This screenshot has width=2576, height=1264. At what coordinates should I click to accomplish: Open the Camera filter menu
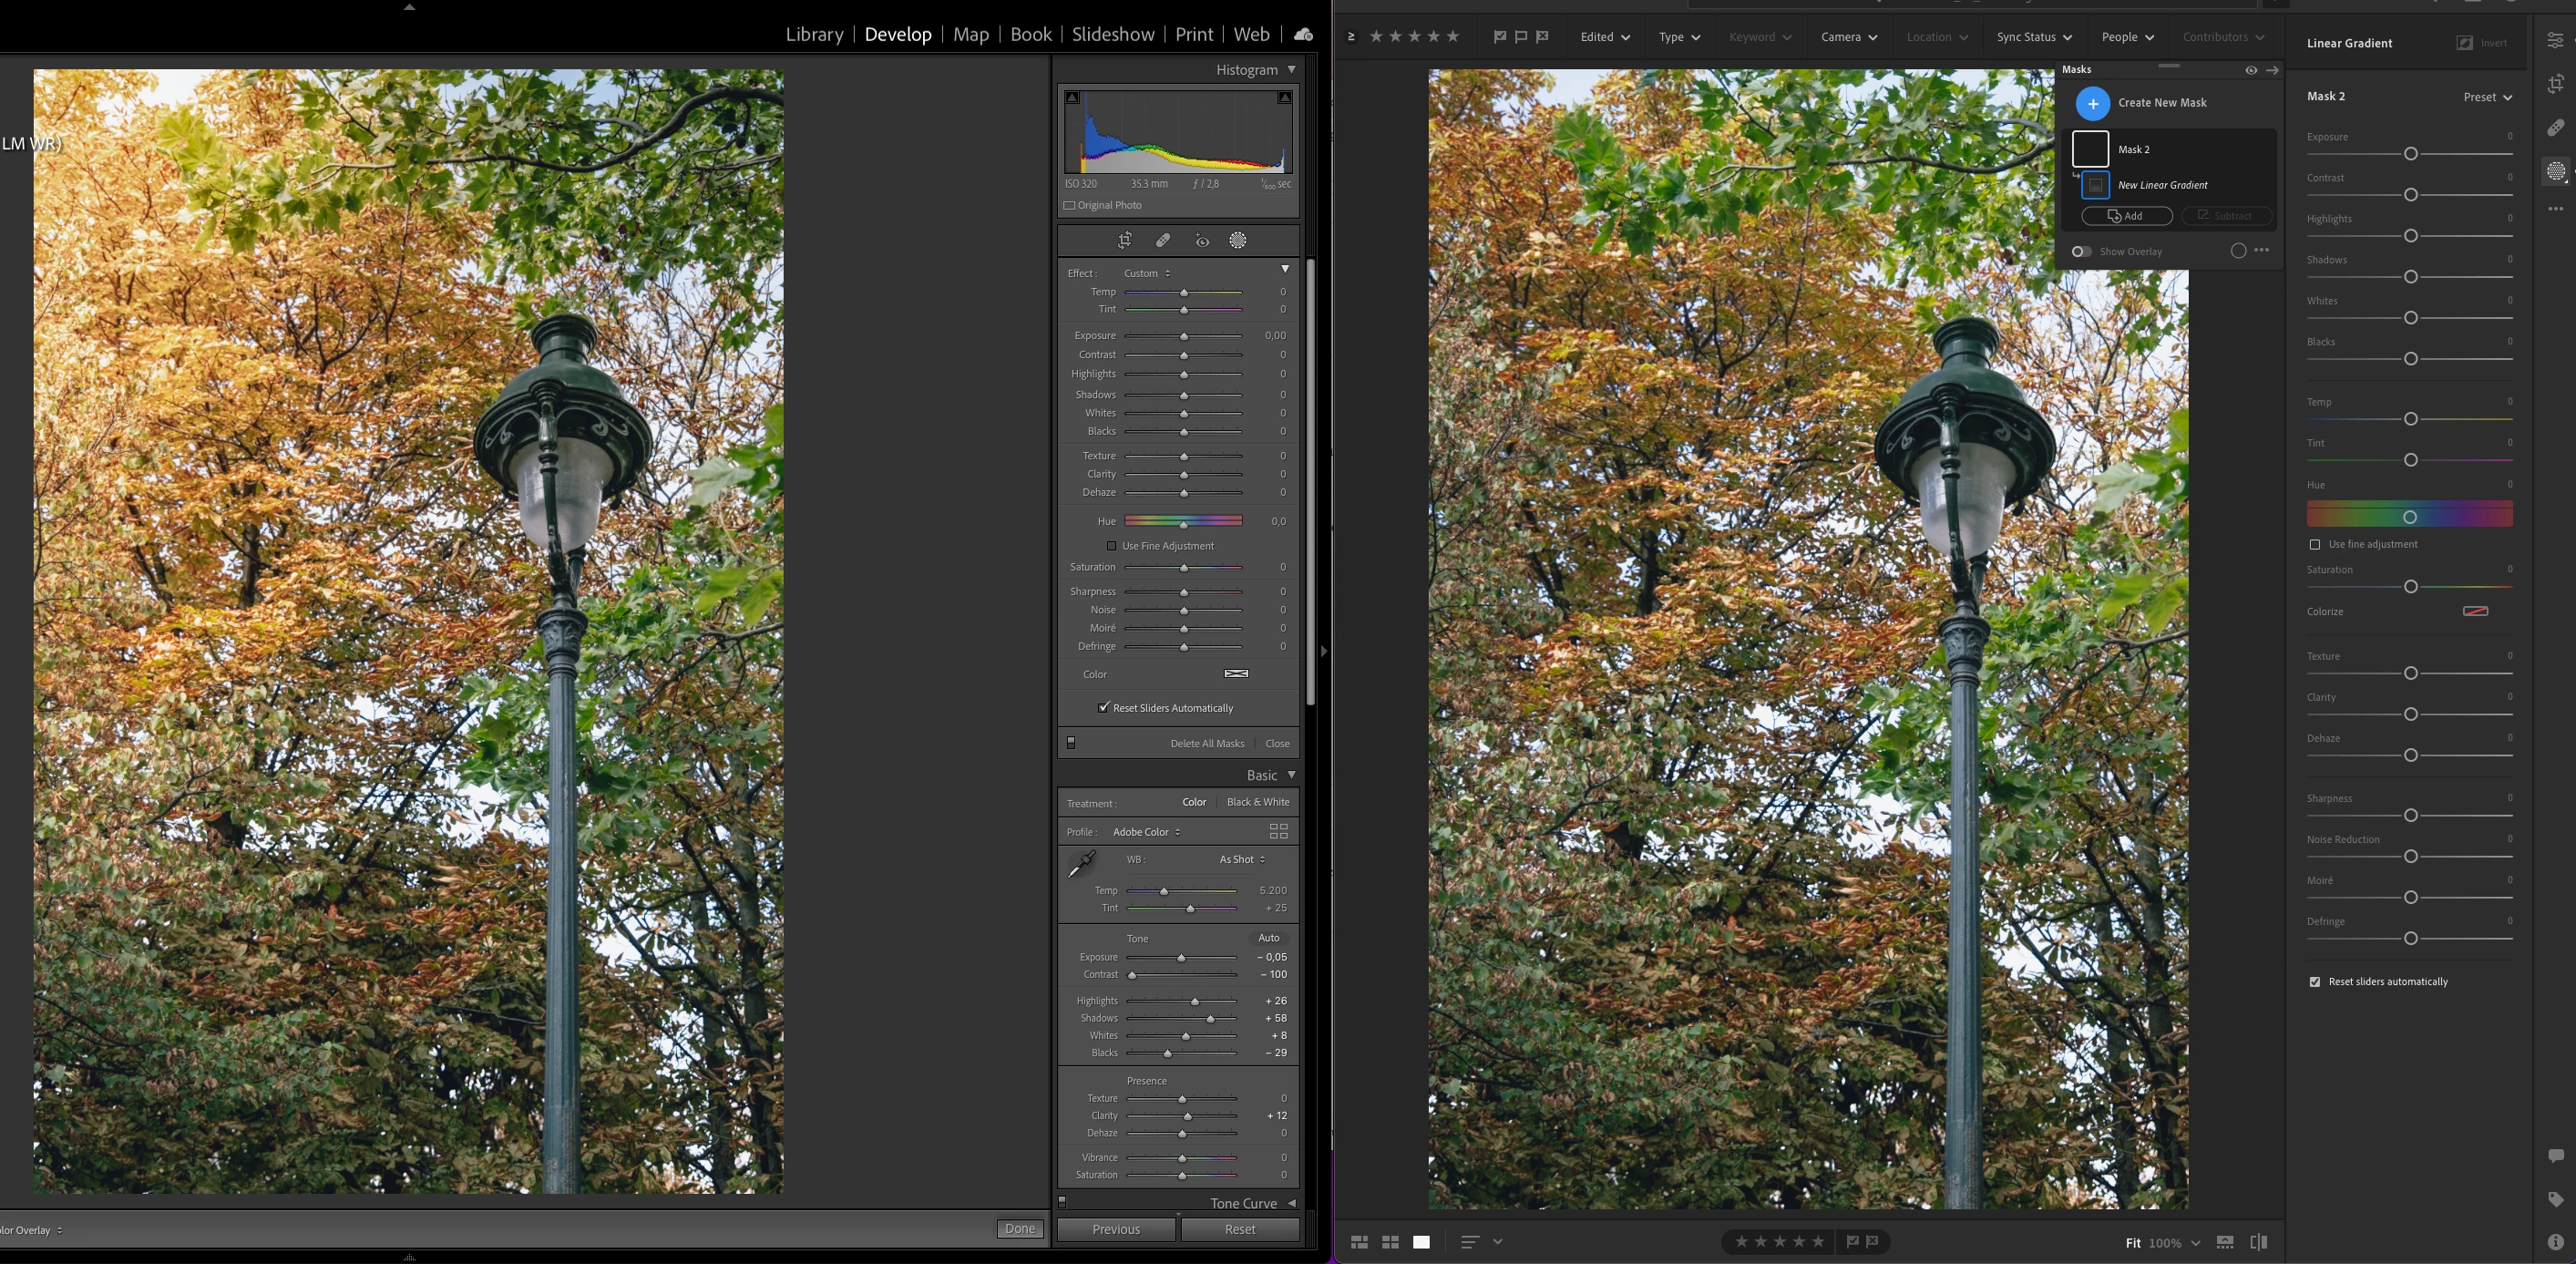(x=1848, y=37)
